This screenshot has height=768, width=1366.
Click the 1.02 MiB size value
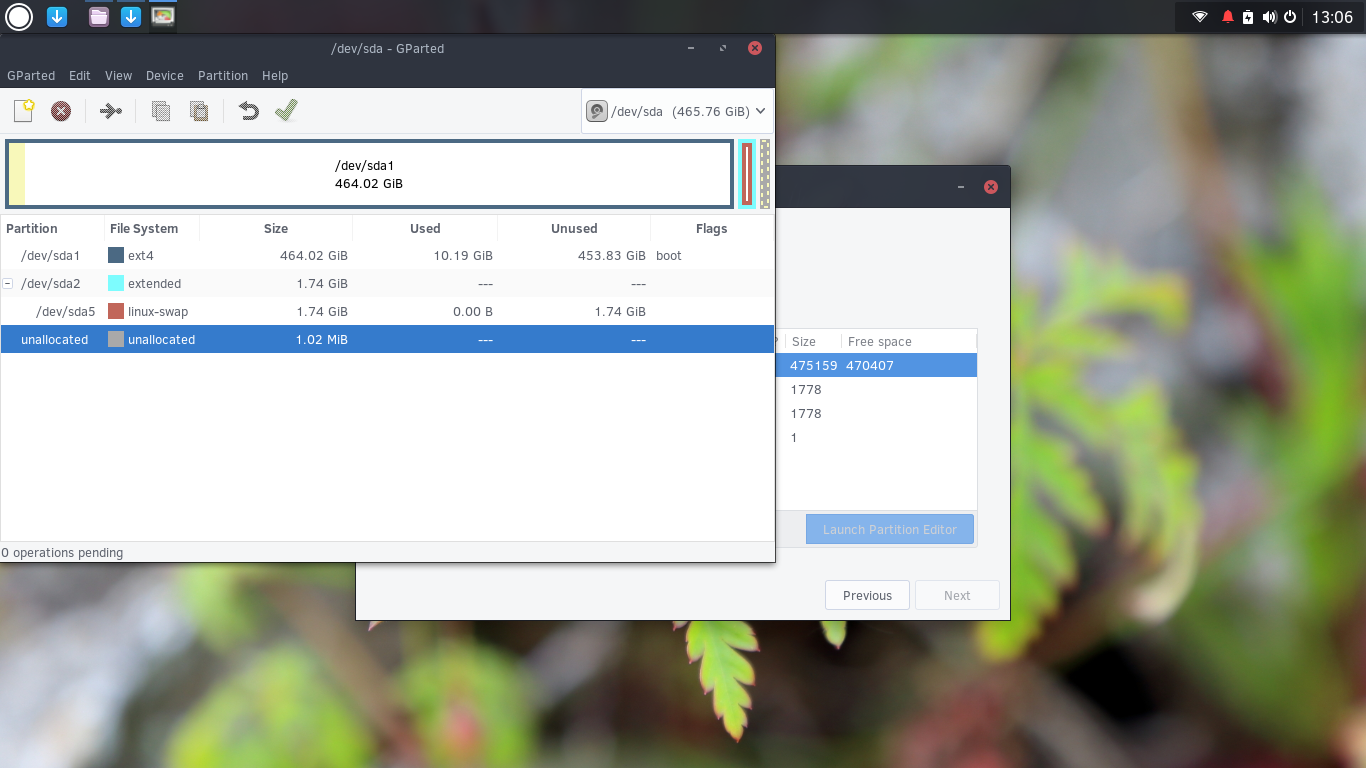322,340
